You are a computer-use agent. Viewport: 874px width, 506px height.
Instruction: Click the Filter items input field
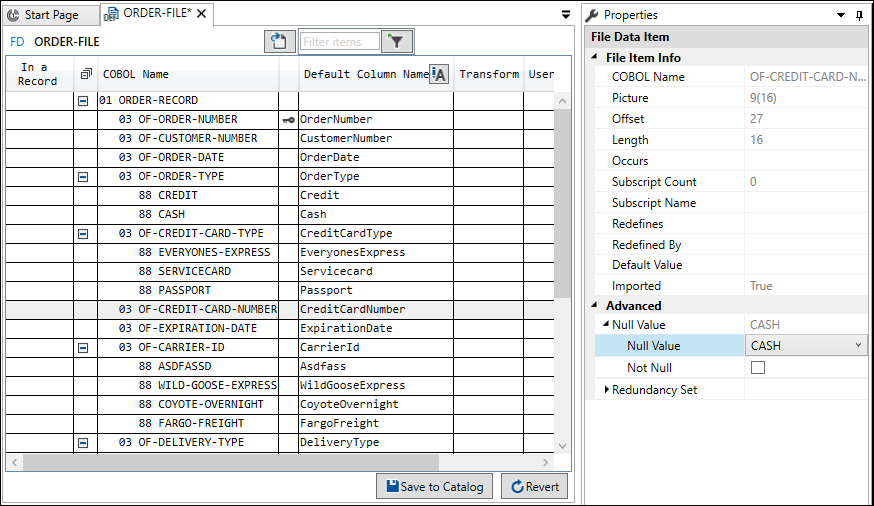[x=340, y=42]
